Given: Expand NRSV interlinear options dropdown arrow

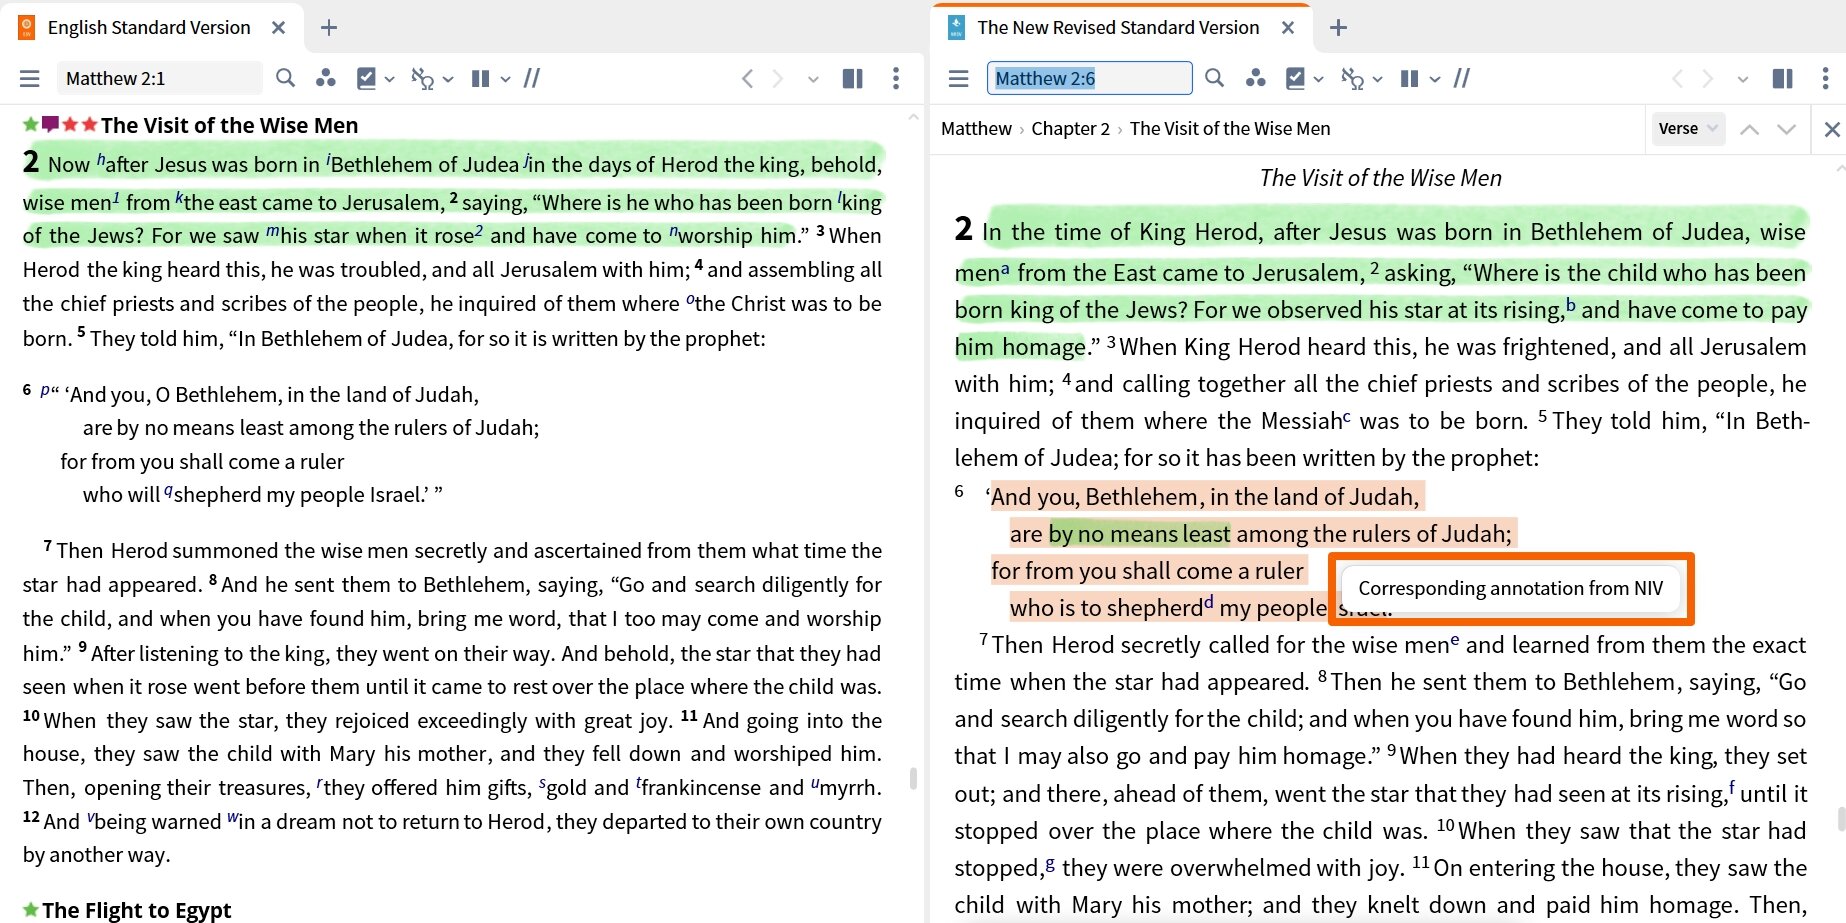Looking at the screenshot, I should [1378, 79].
